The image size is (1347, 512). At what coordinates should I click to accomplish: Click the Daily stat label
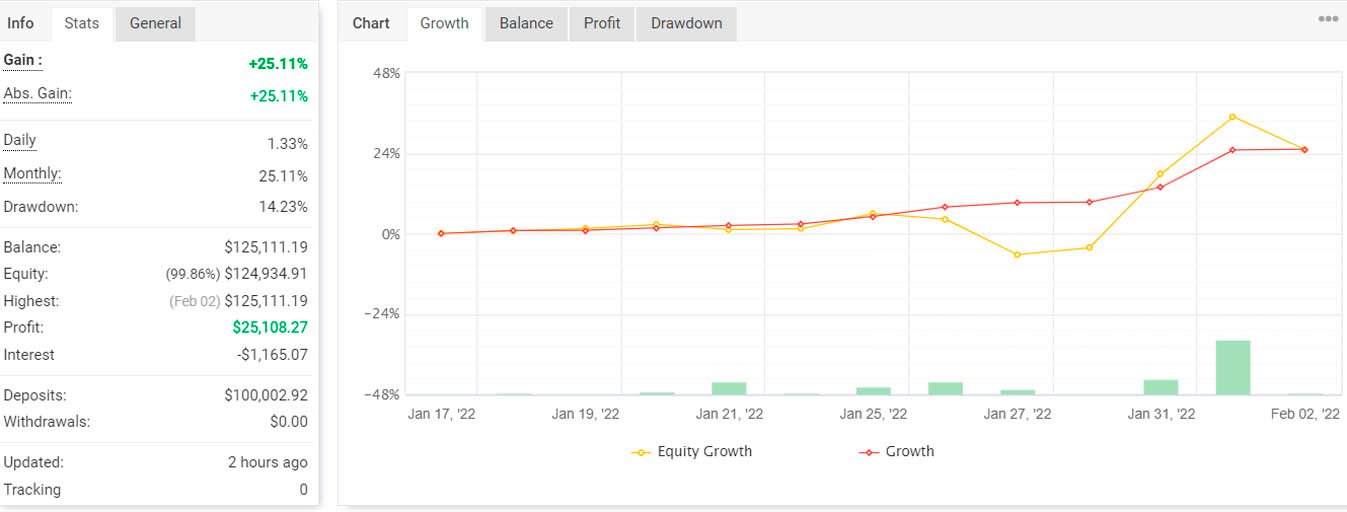pyautogui.click(x=20, y=141)
